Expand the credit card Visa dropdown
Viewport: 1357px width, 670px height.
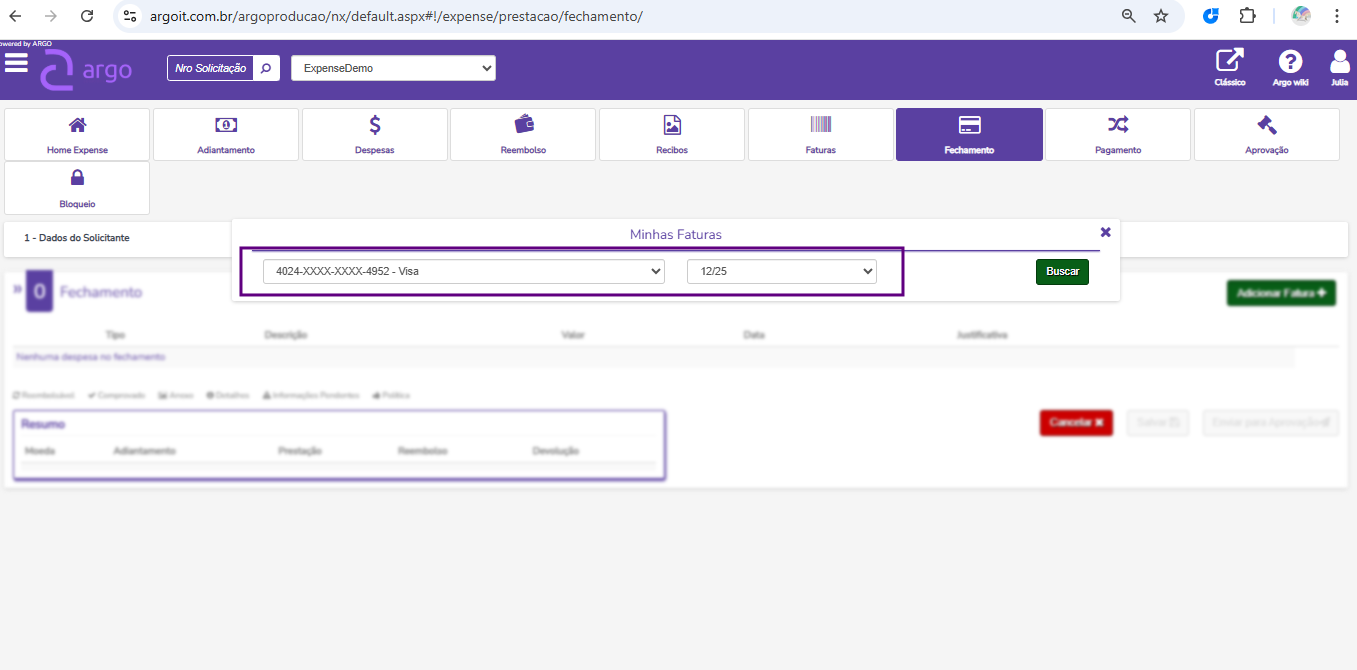pyautogui.click(x=463, y=271)
